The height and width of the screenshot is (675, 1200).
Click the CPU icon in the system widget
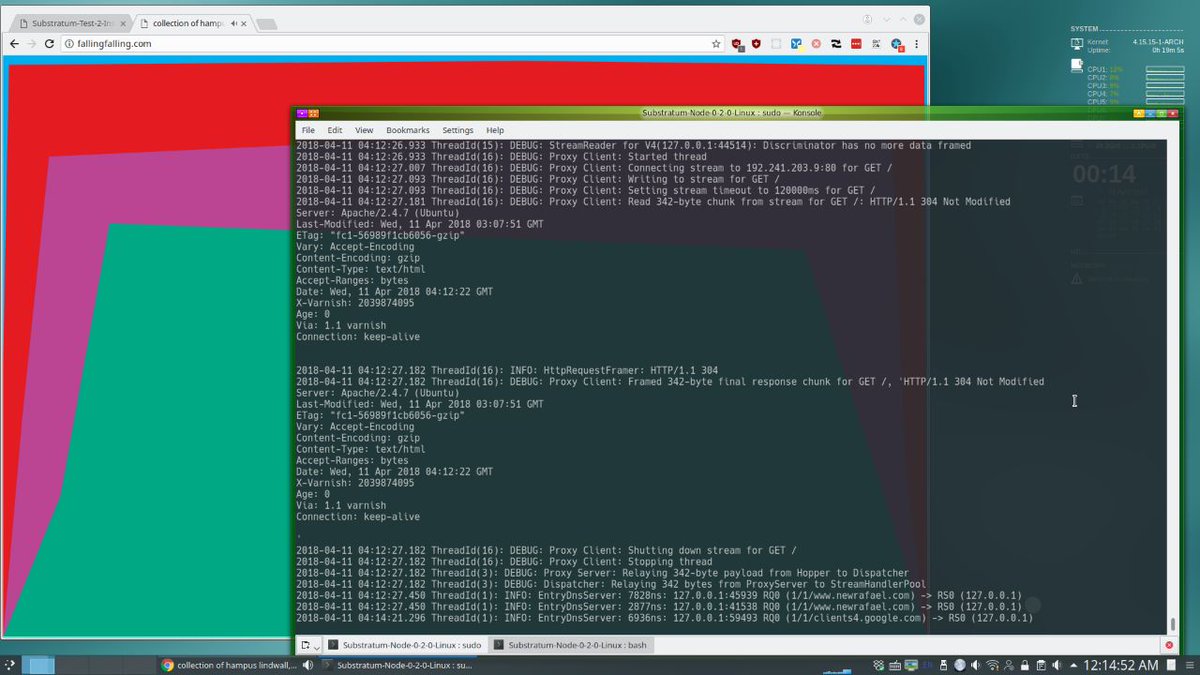(x=1077, y=66)
